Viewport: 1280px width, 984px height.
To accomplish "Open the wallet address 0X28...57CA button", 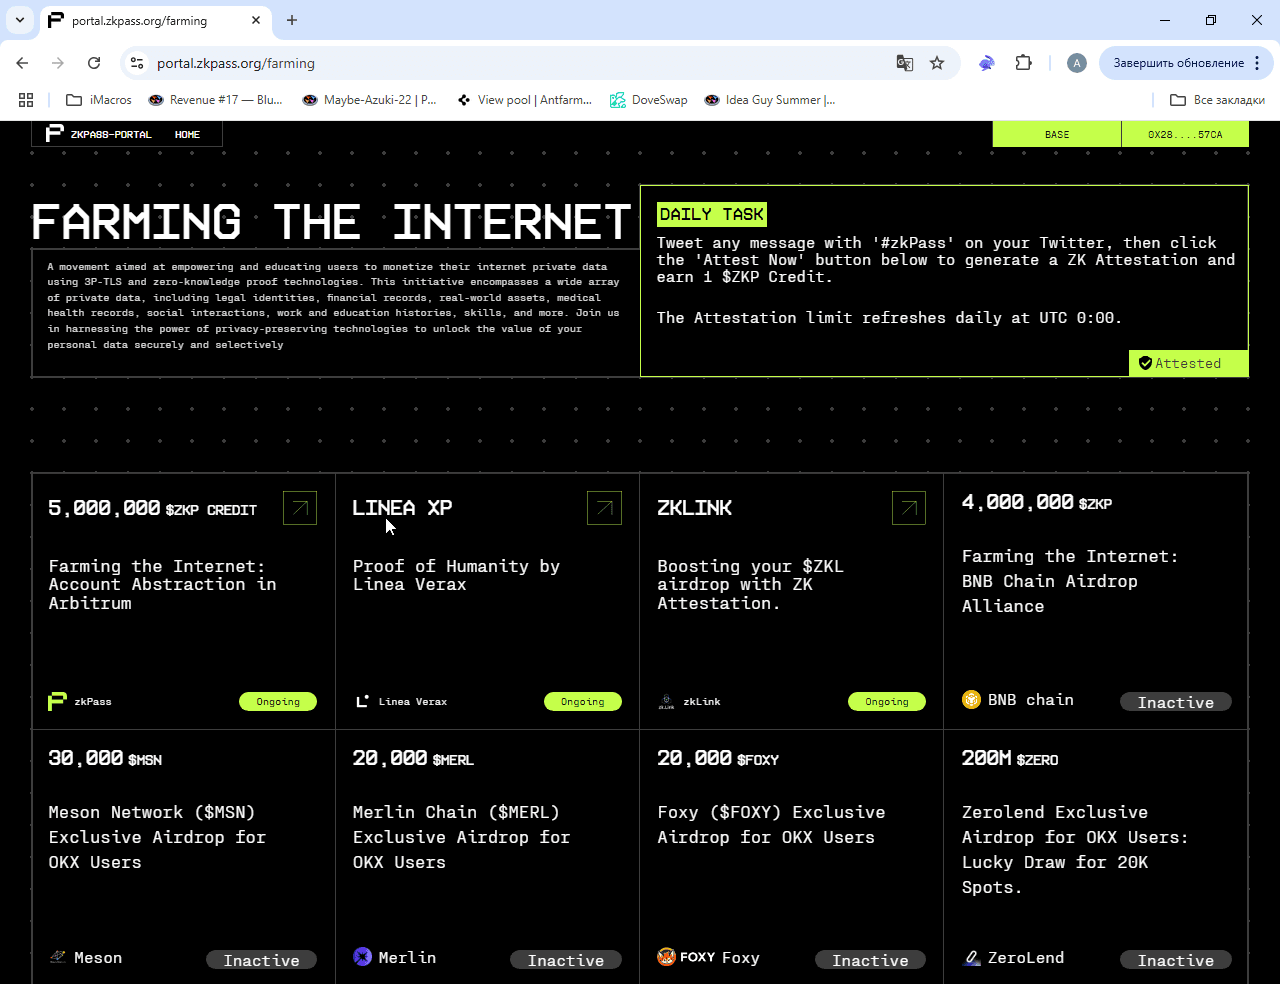I will pyautogui.click(x=1185, y=134).
